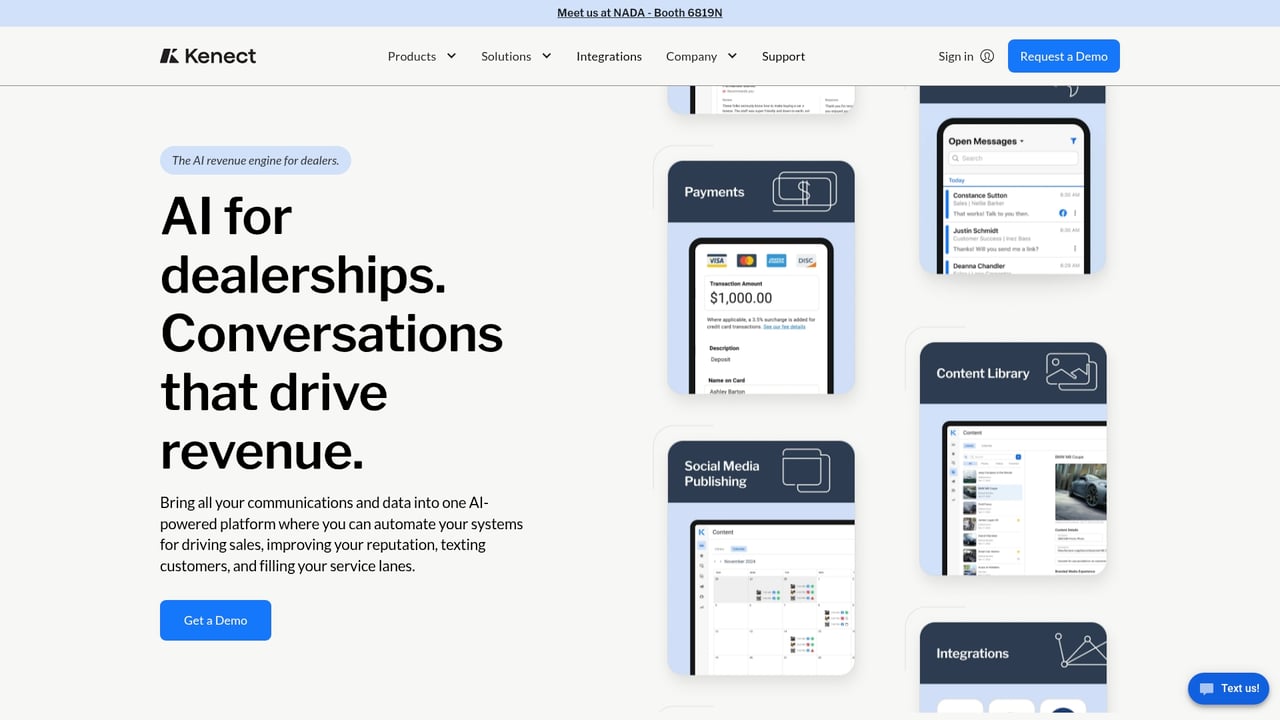Viewport: 1280px width, 720px height.
Task: Select the Integrations menu item
Action: tap(609, 56)
